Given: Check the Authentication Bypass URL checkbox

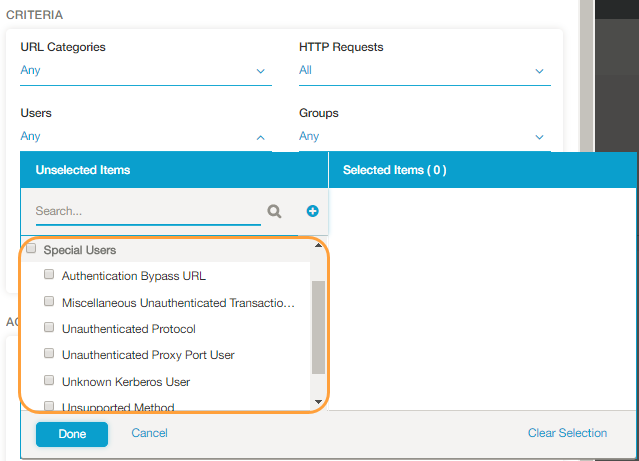Looking at the screenshot, I should (x=49, y=275).
